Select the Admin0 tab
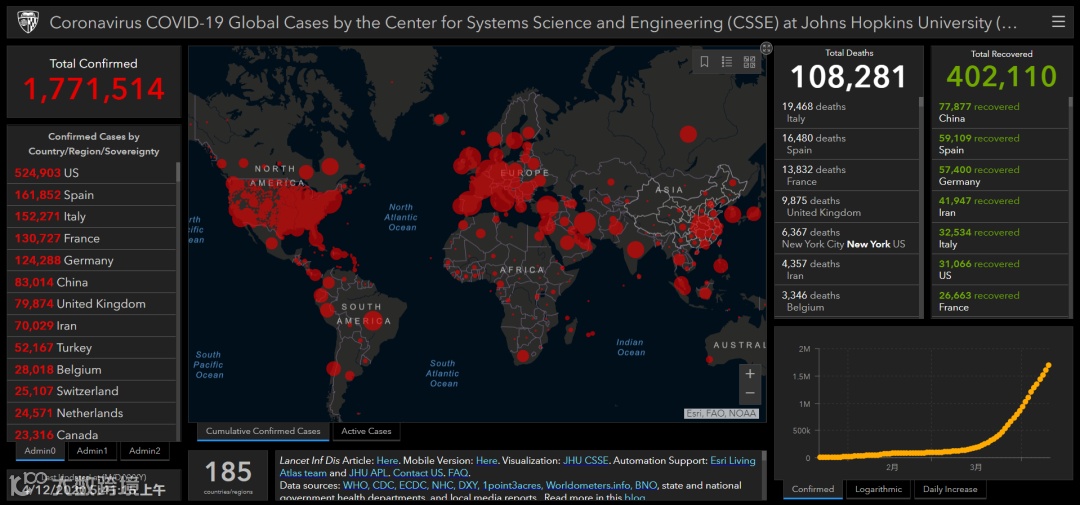 [41, 451]
